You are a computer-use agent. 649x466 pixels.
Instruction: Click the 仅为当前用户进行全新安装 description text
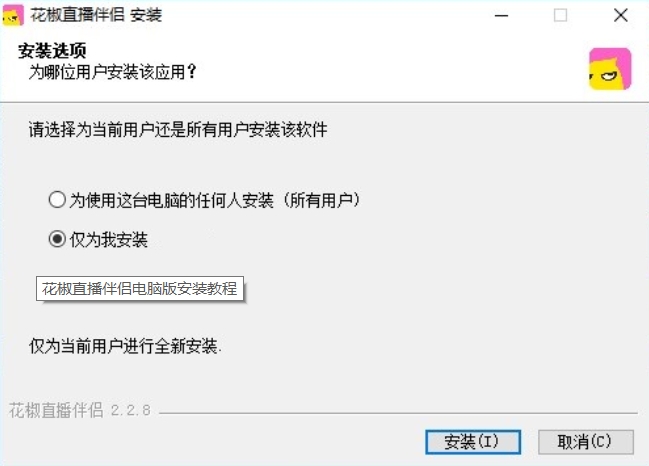[x=125, y=346]
